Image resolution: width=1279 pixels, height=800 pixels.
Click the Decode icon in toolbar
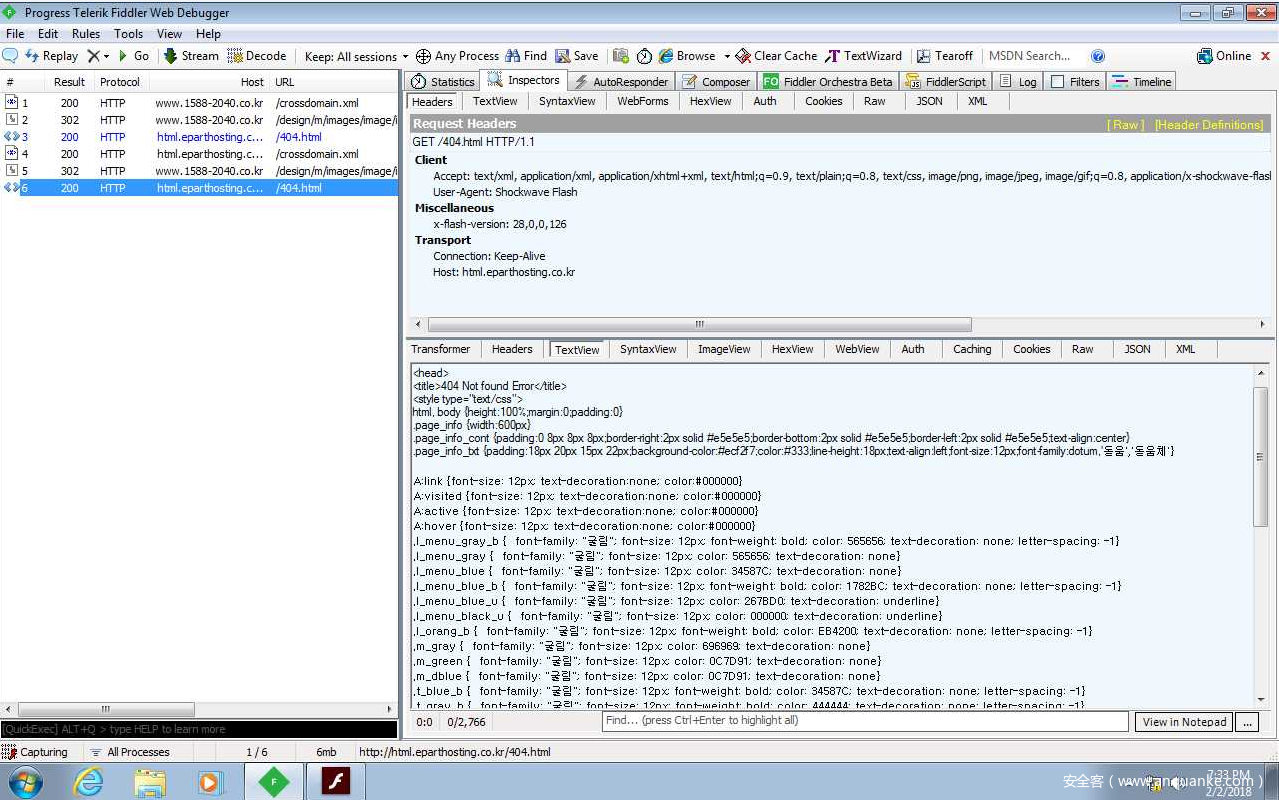tap(236, 56)
